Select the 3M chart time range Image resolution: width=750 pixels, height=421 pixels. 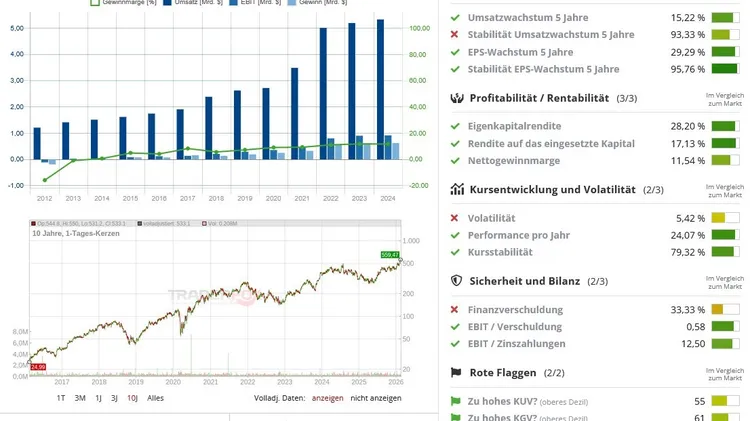pos(80,398)
